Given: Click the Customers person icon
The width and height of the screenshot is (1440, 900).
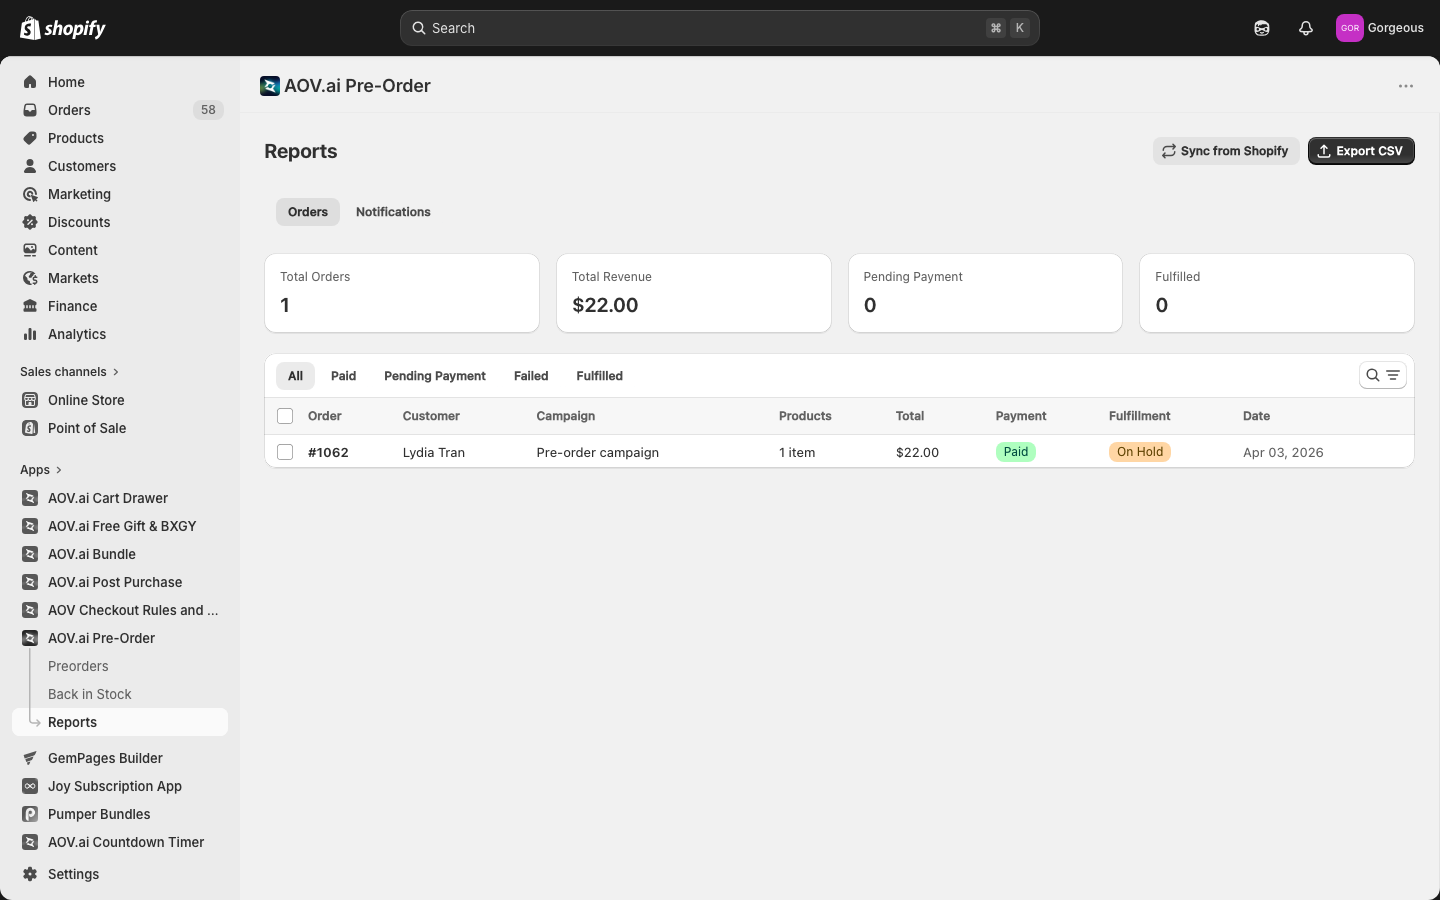Looking at the screenshot, I should pyautogui.click(x=30, y=166).
